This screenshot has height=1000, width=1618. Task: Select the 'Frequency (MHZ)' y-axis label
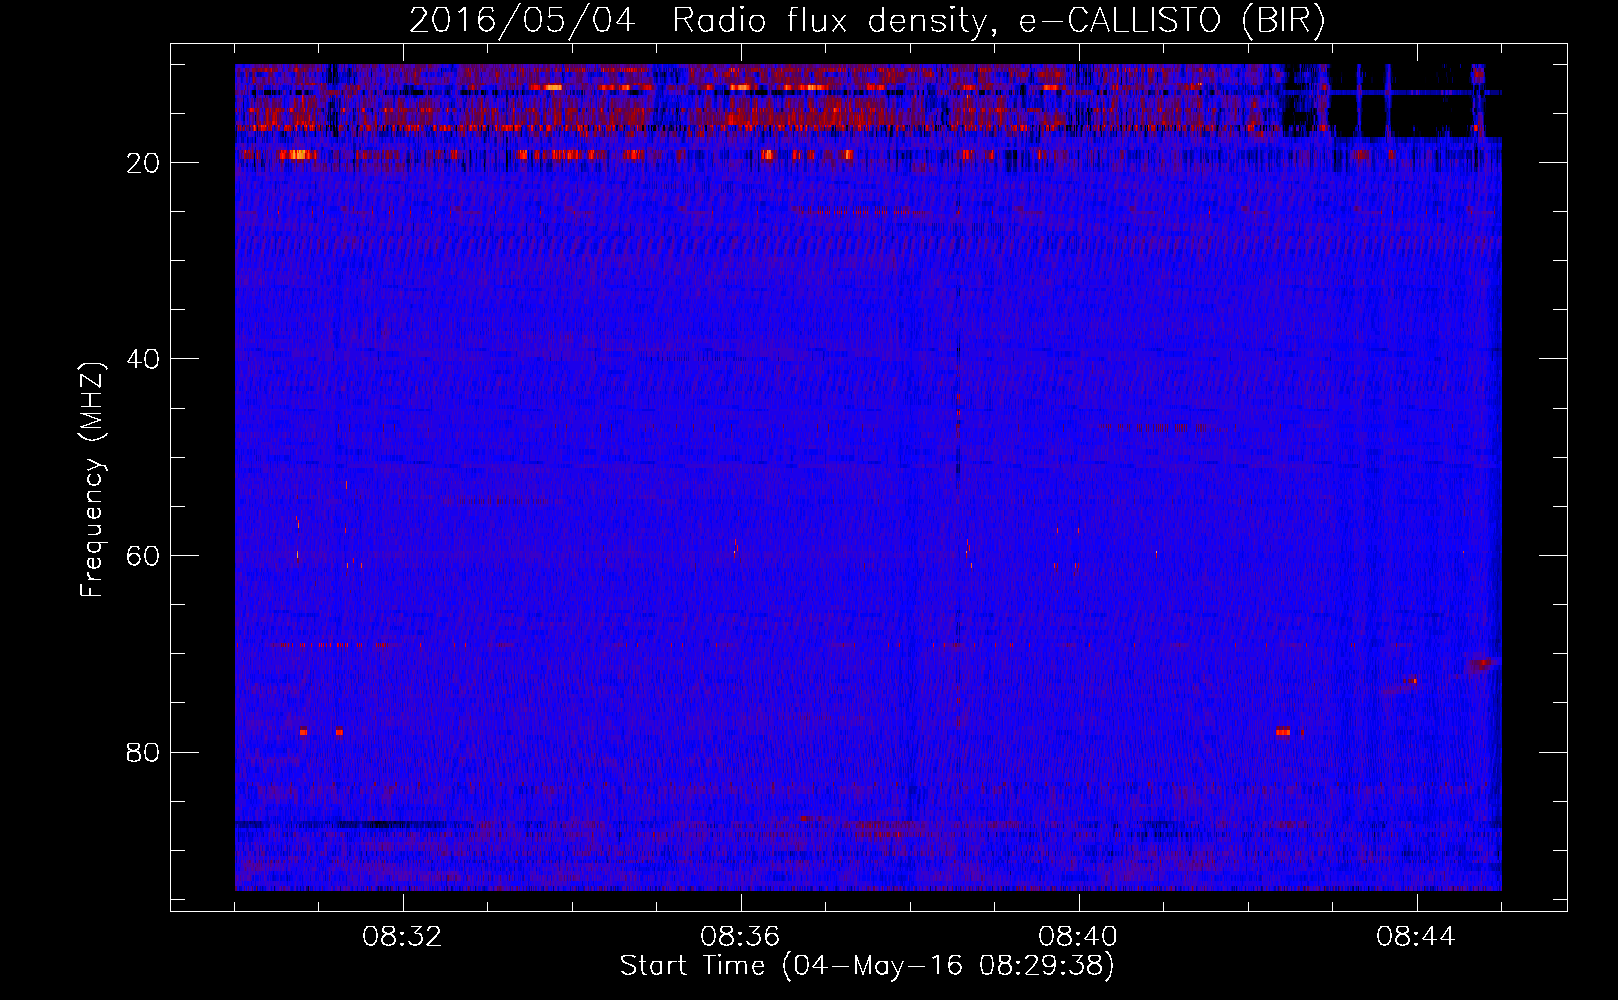click(92, 480)
